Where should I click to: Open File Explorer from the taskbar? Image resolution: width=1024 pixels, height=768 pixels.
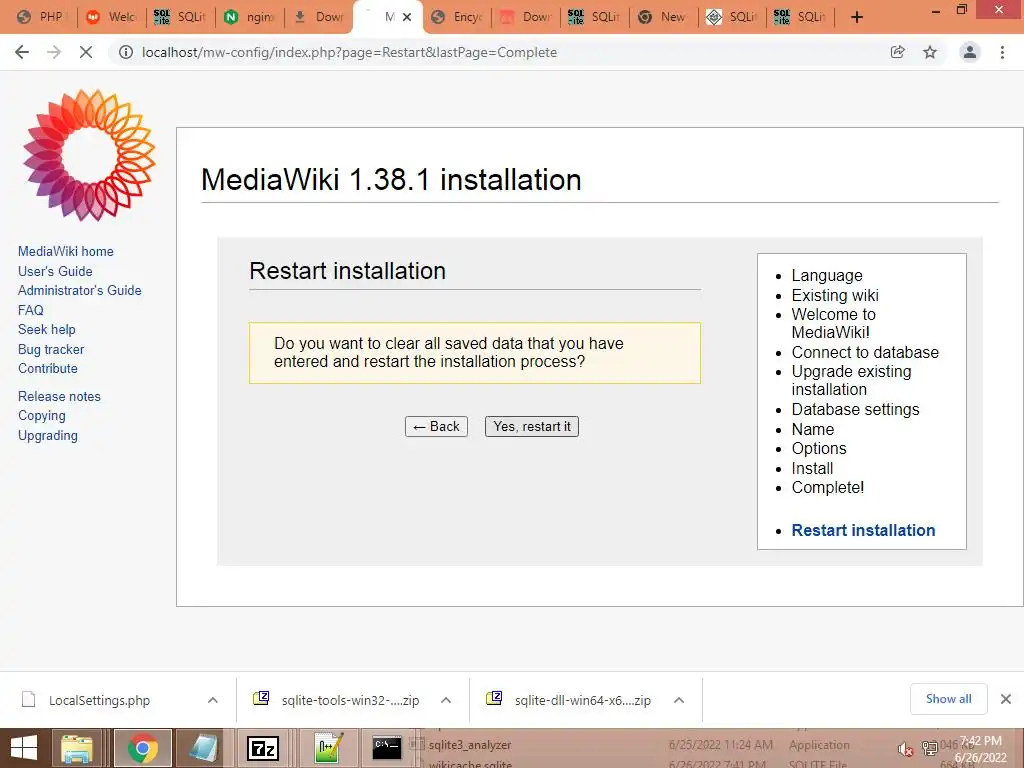[x=77, y=748]
